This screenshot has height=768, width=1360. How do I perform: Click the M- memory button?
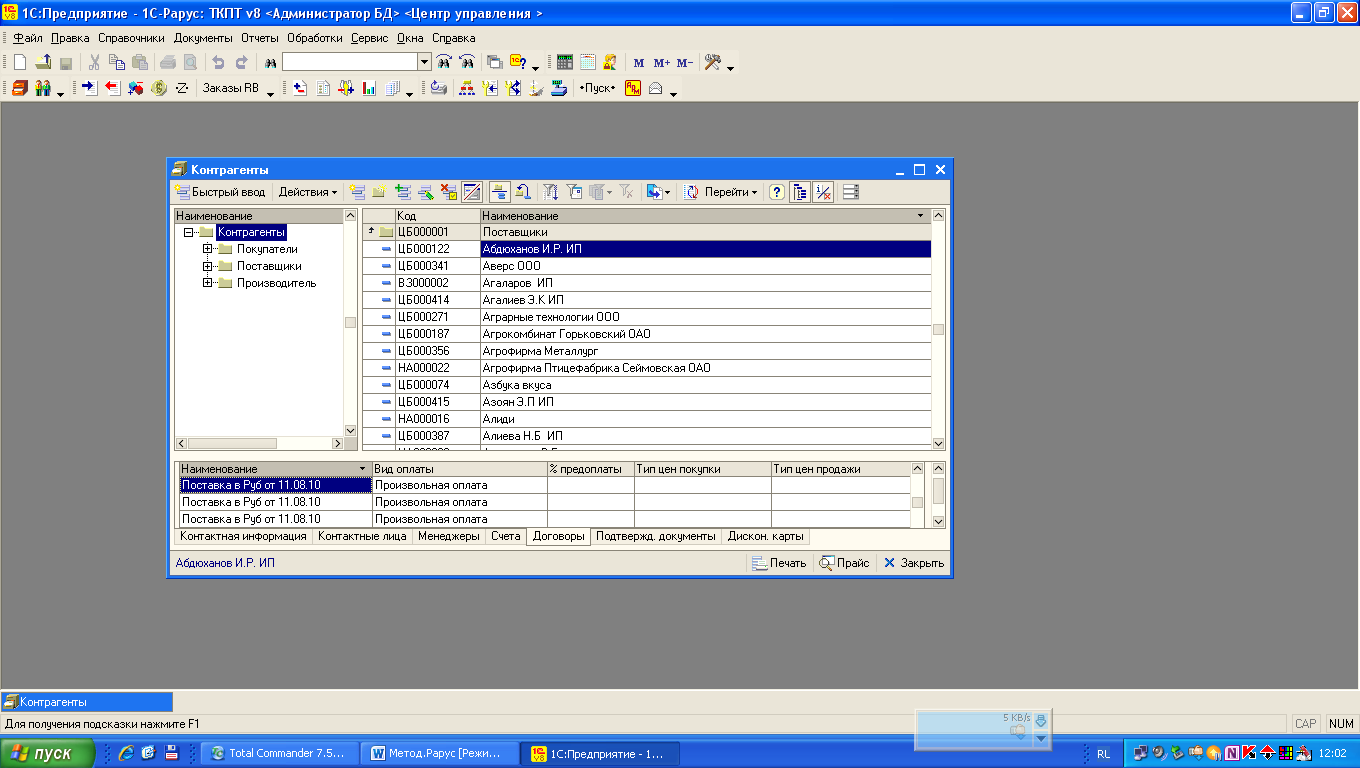[x=684, y=63]
